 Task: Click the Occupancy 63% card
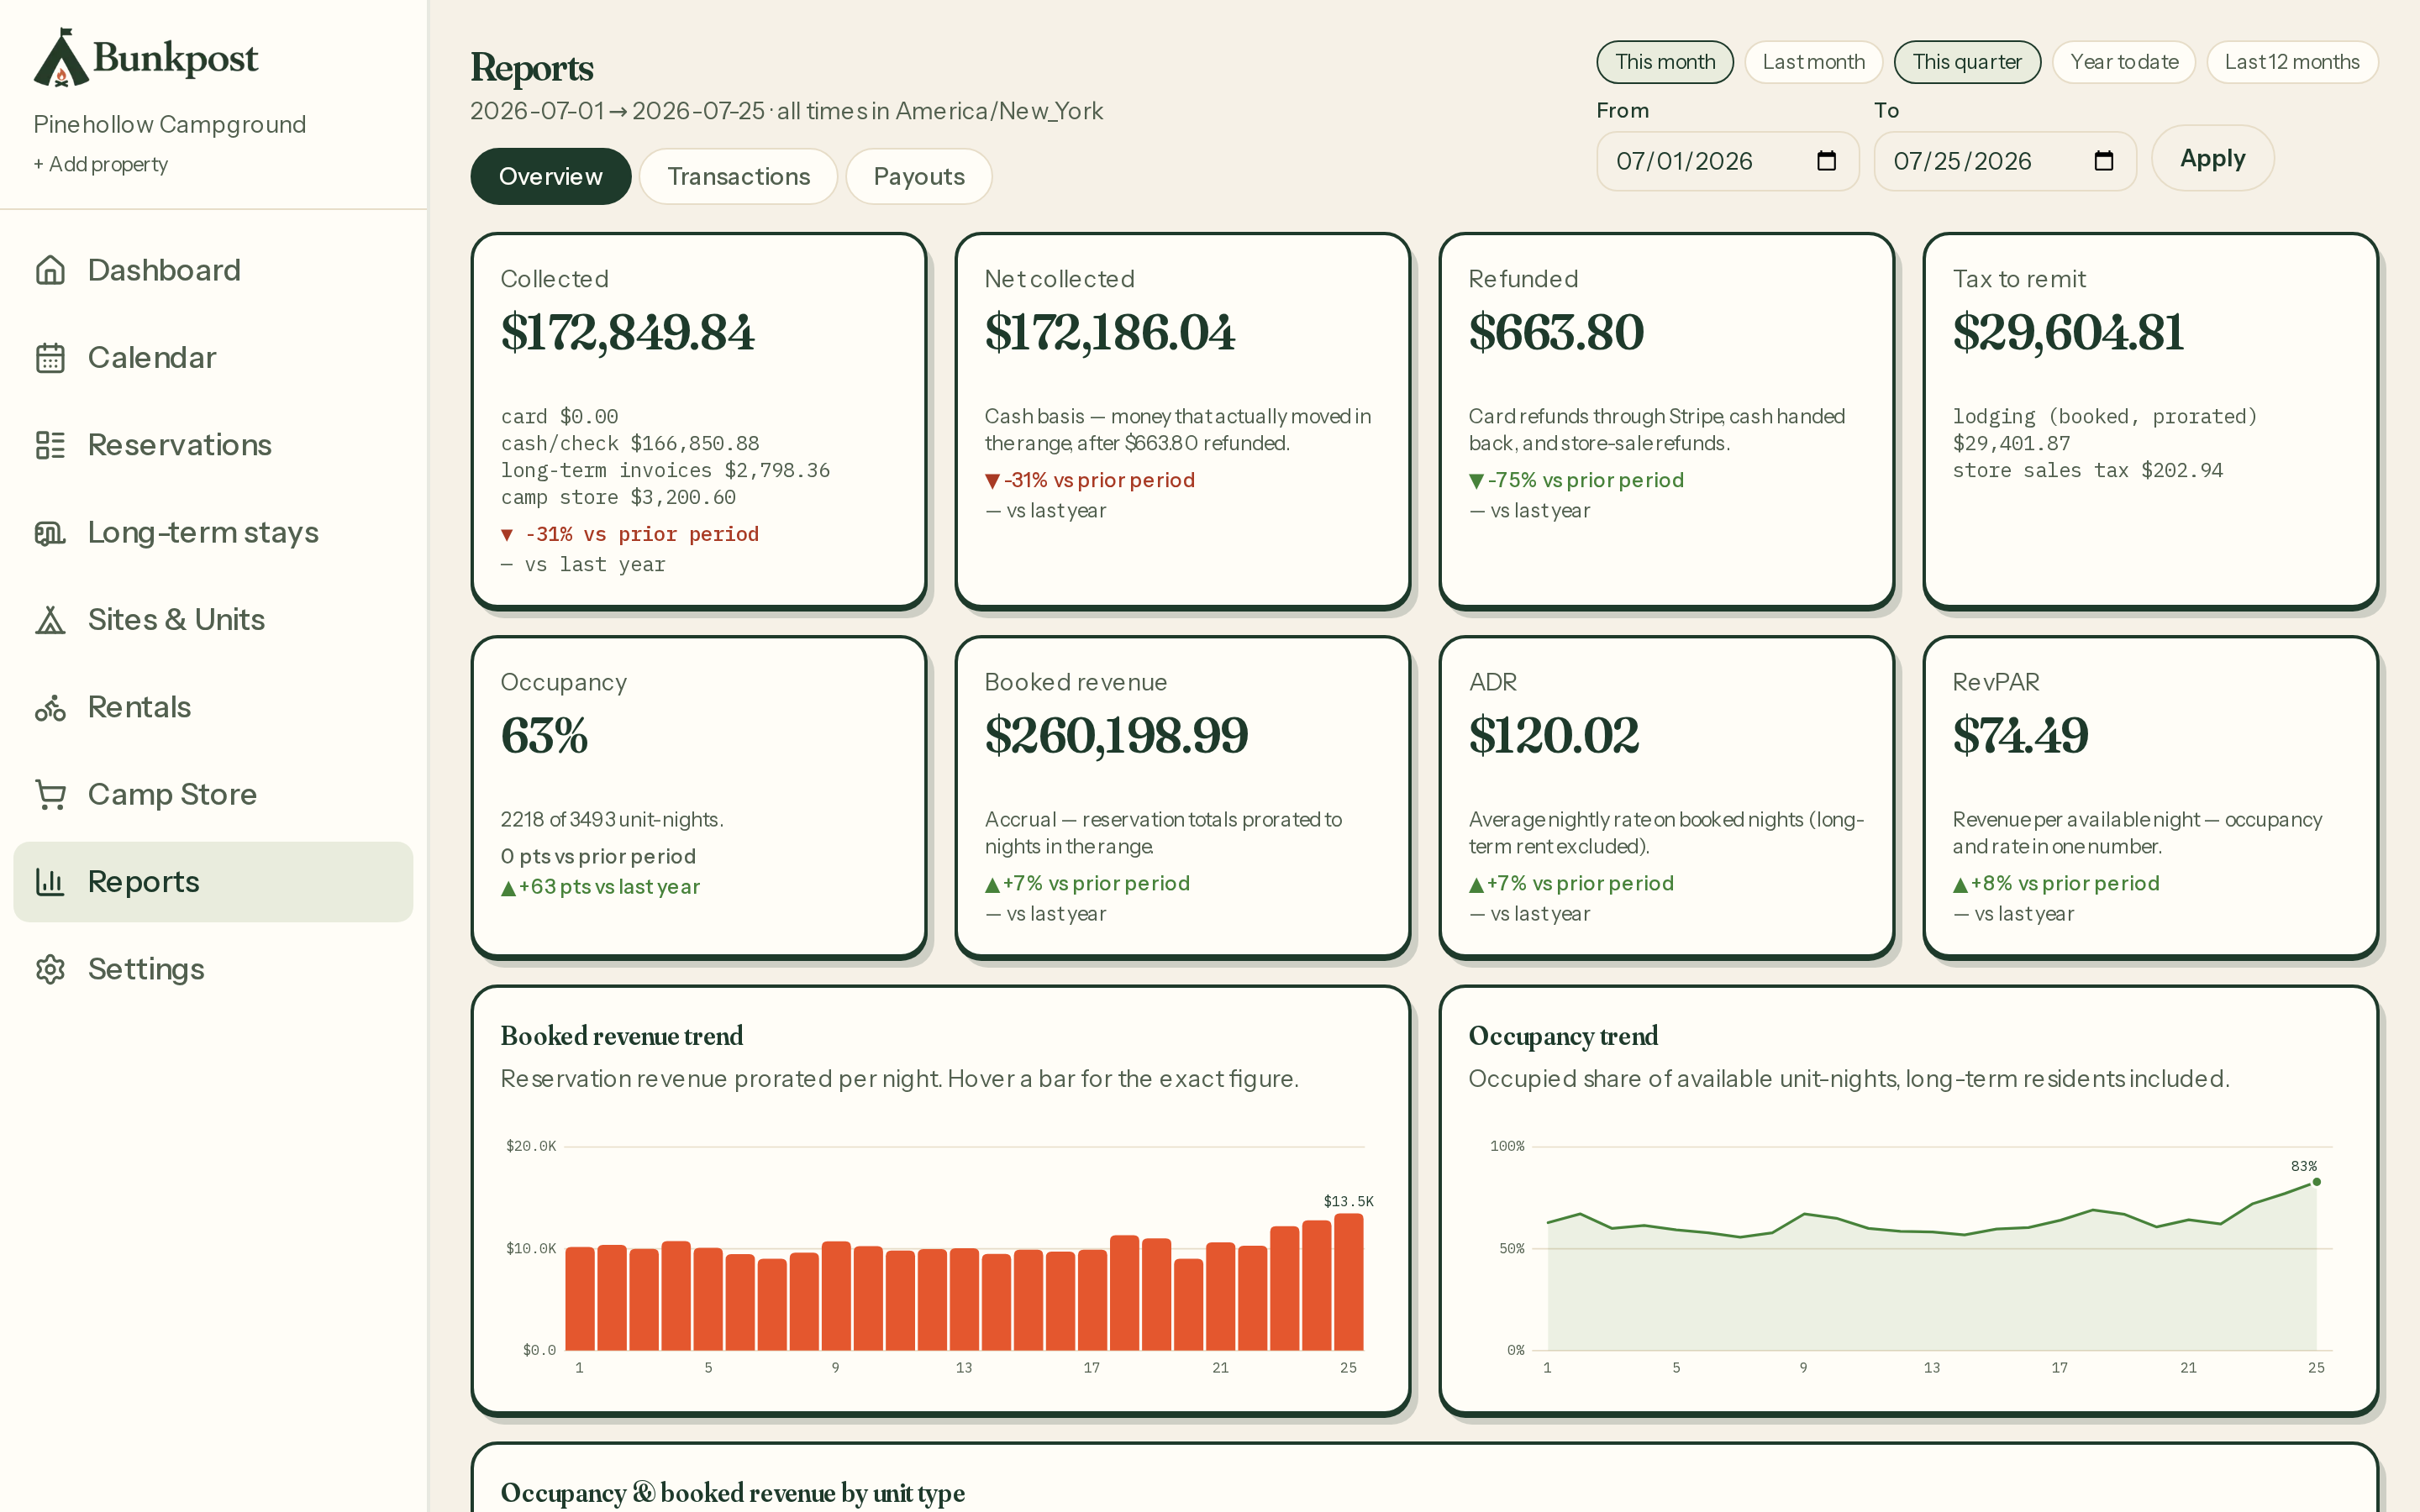698,797
